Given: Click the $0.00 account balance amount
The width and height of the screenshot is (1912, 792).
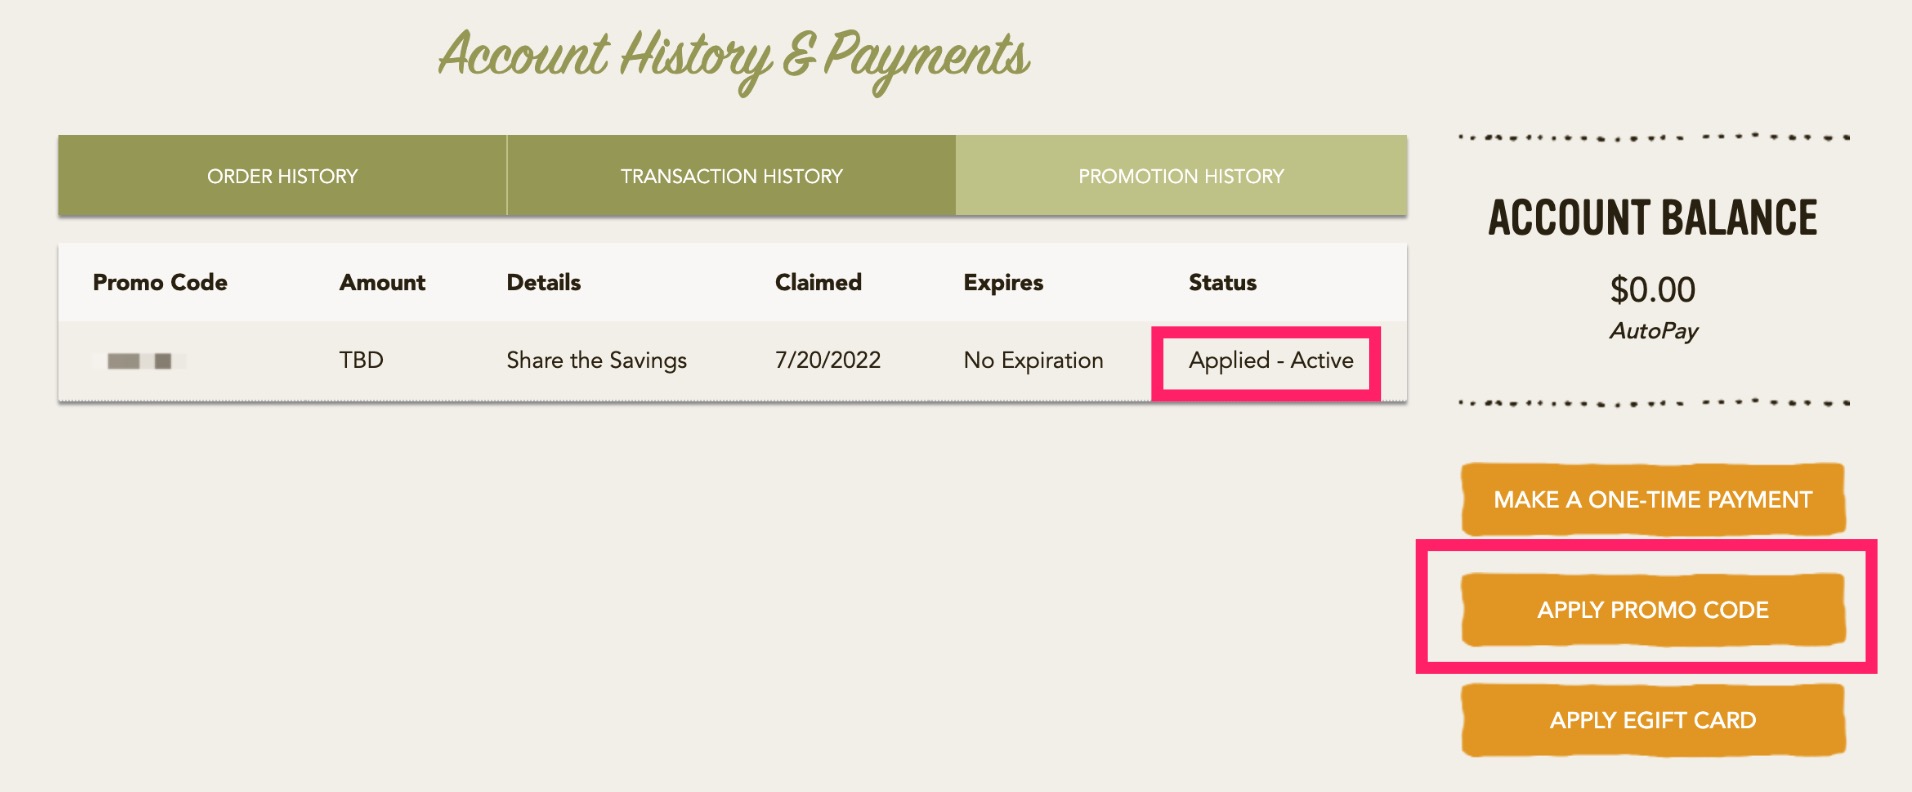Looking at the screenshot, I should pos(1652,290).
